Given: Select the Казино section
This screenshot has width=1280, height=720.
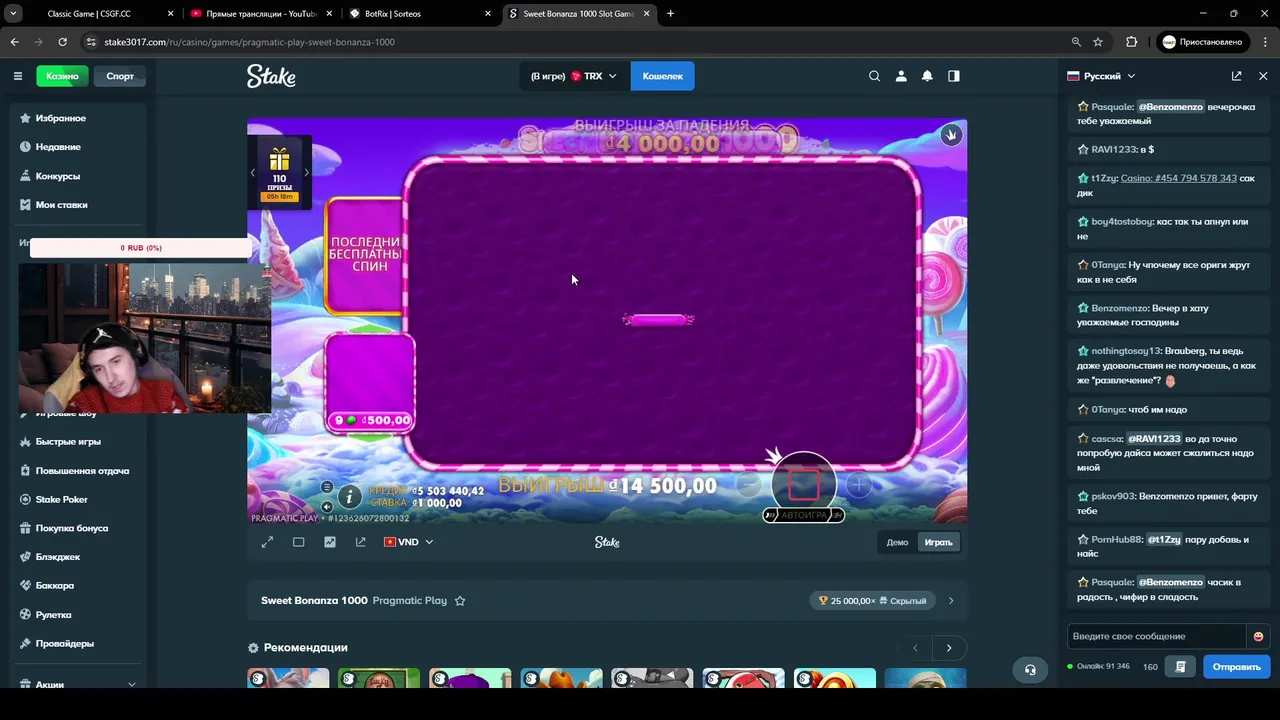Looking at the screenshot, I should pyautogui.click(x=62, y=76).
